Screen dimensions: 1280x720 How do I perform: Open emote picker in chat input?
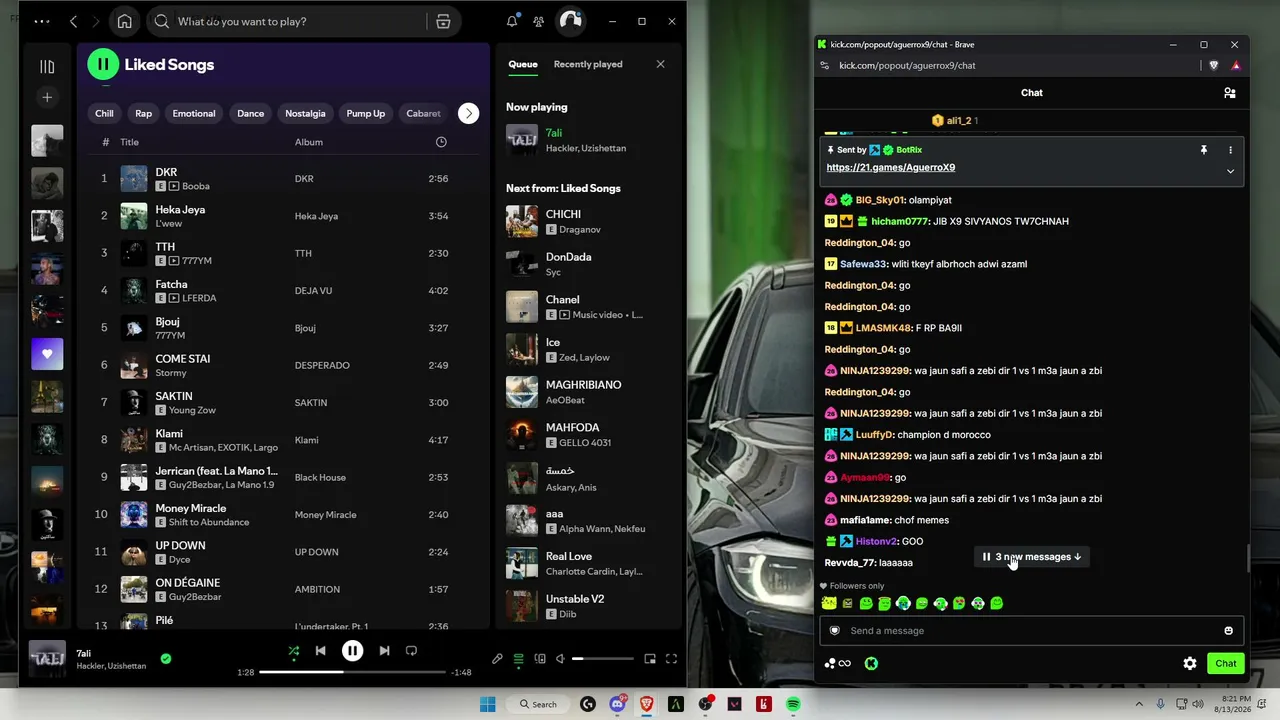tap(1229, 631)
